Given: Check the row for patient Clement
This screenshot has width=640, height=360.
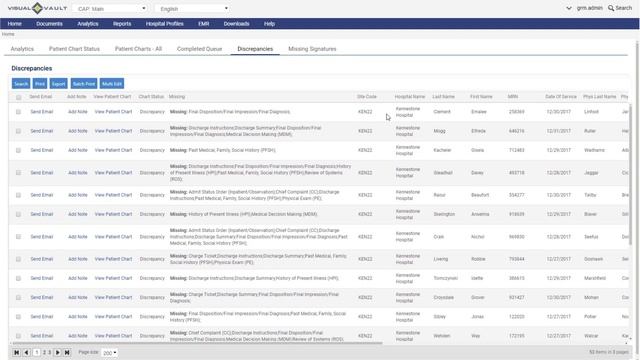Looking at the screenshot, I should pos(18,112).
